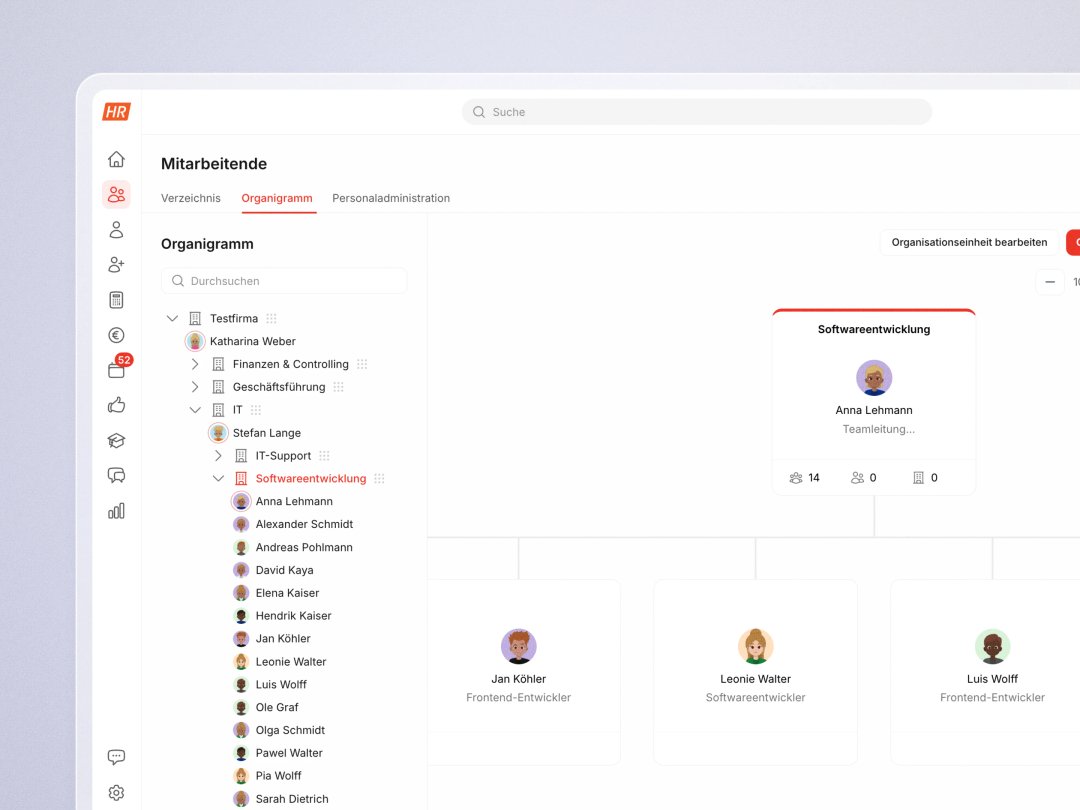Open Leonie Walter org chart card
1080x810 pixels.
[756, 672]
